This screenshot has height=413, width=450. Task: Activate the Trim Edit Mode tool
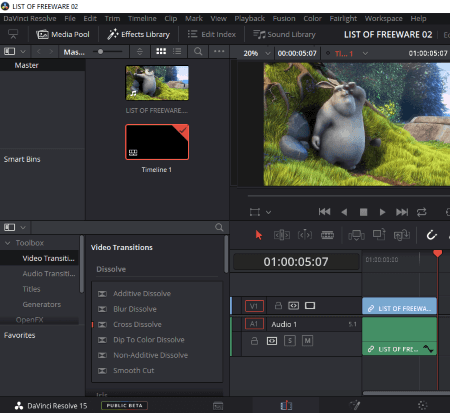(x=282, y=235)
